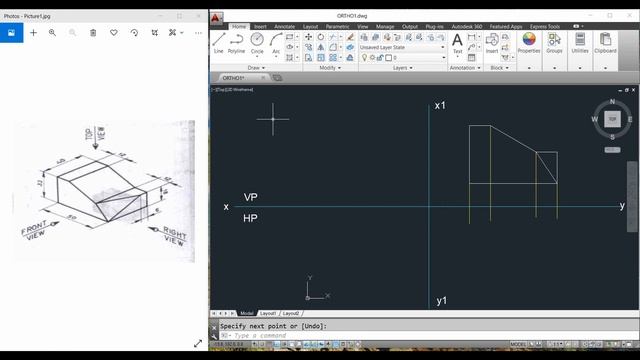The image size is (640, 360).
Task: Click the plus add icon in Photos
Action: [33, 33]
